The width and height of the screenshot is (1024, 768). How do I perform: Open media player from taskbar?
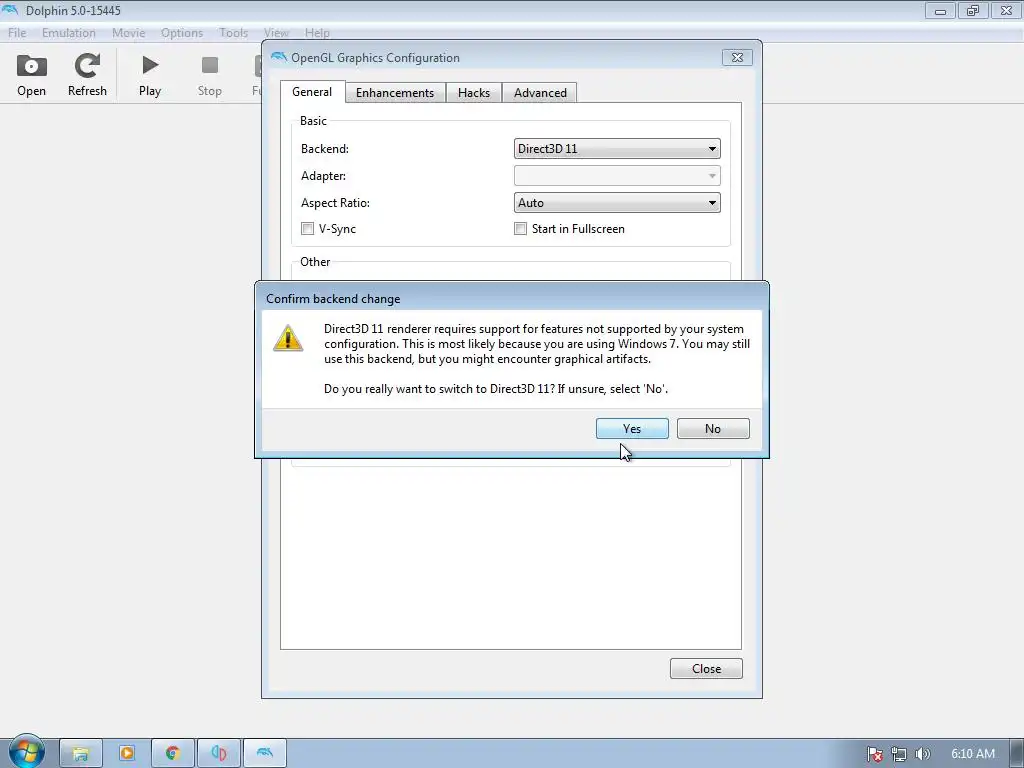[x=127, y=754]
